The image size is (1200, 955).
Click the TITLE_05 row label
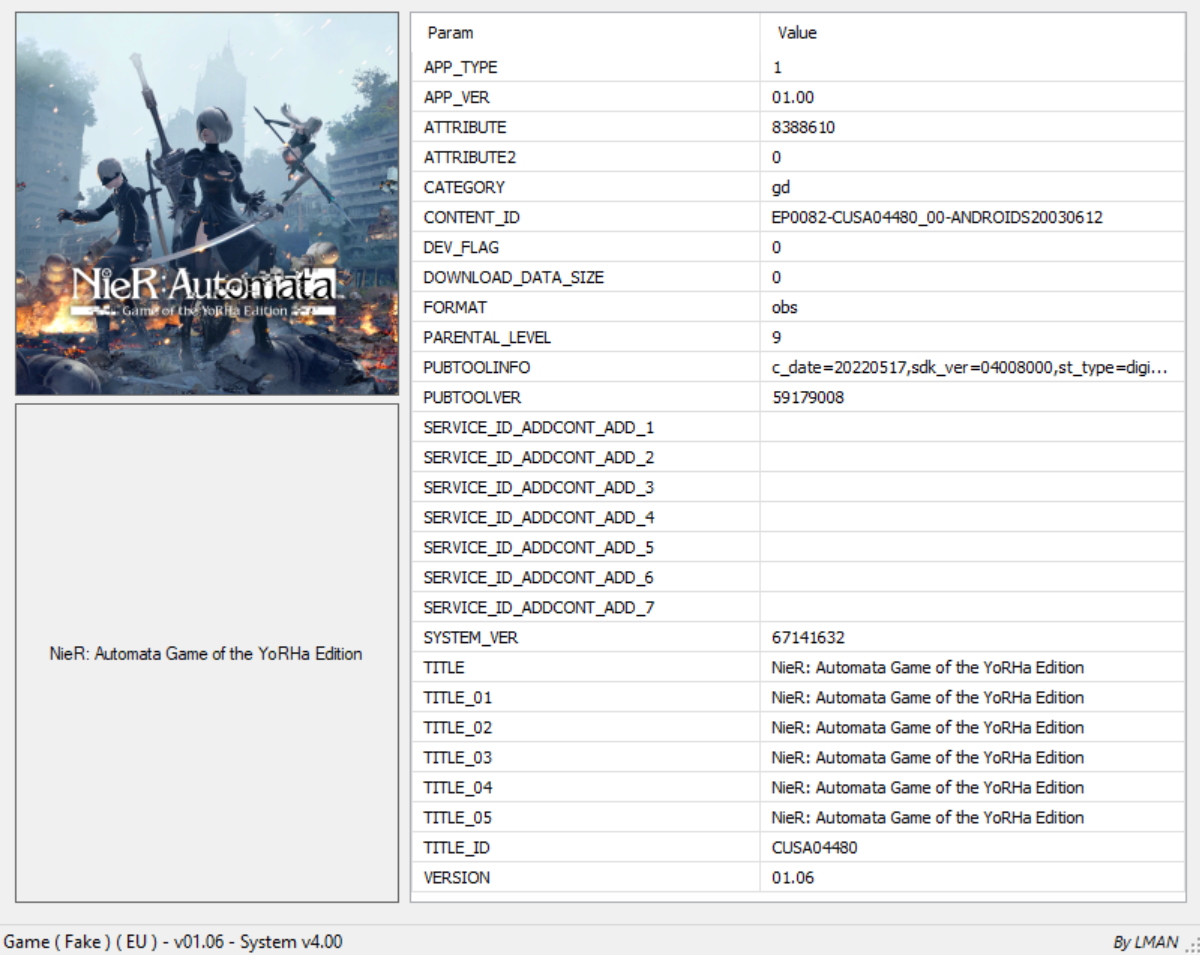point(458,817)
